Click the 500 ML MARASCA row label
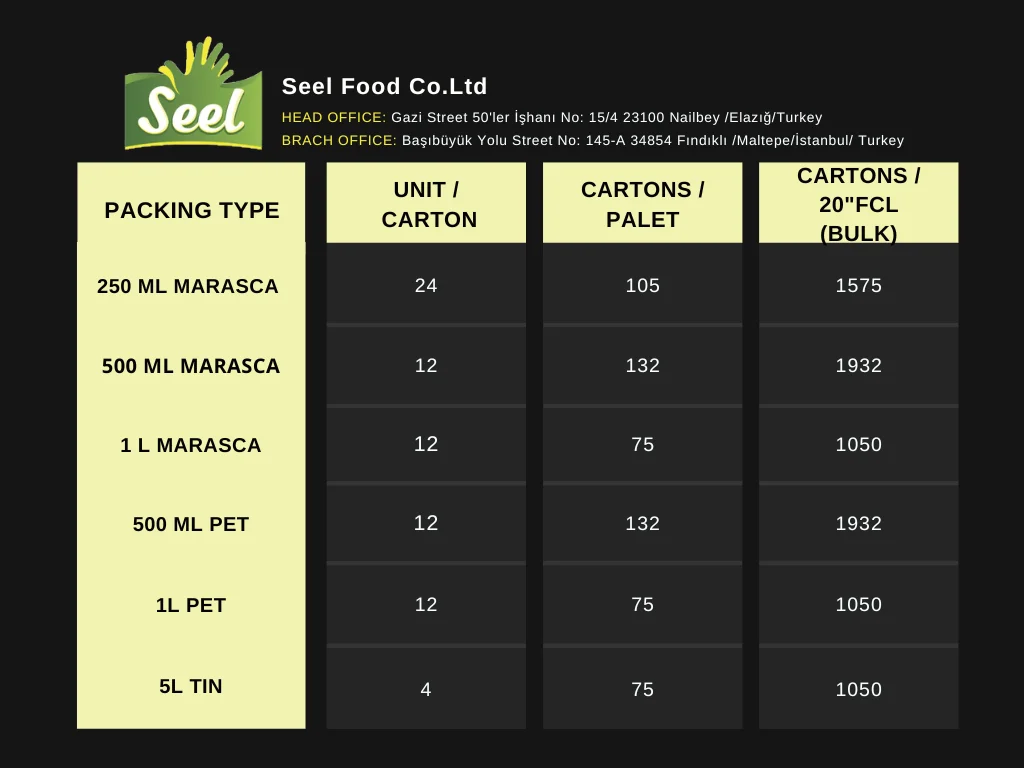 point(191,366)
